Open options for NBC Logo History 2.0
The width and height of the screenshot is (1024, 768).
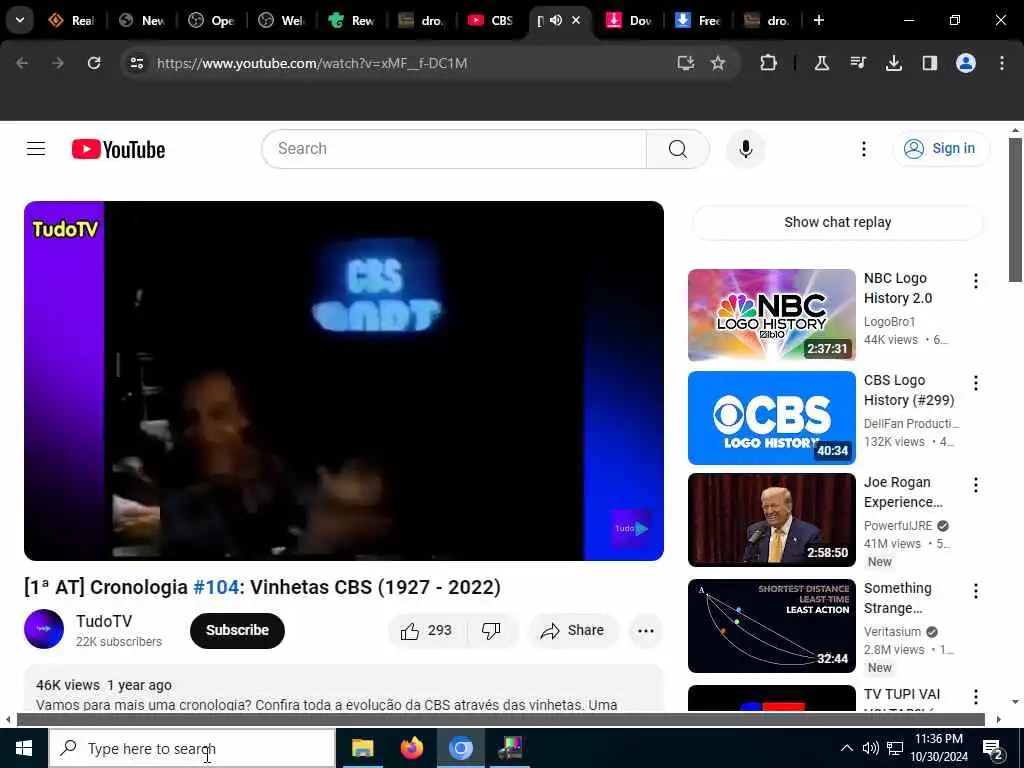(x=976, y=281)
